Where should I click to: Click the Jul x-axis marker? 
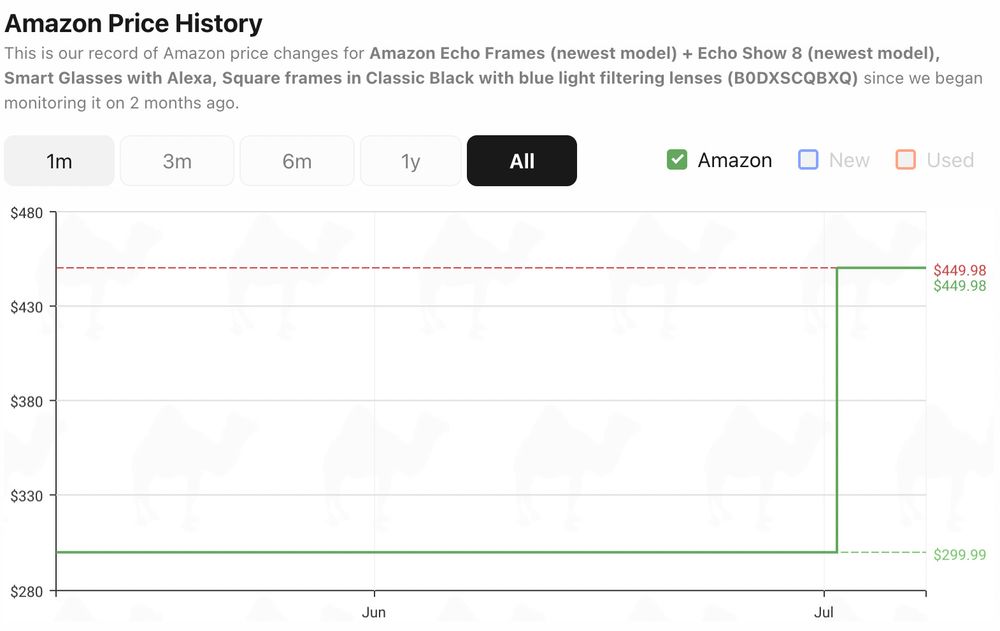(824, 612)
